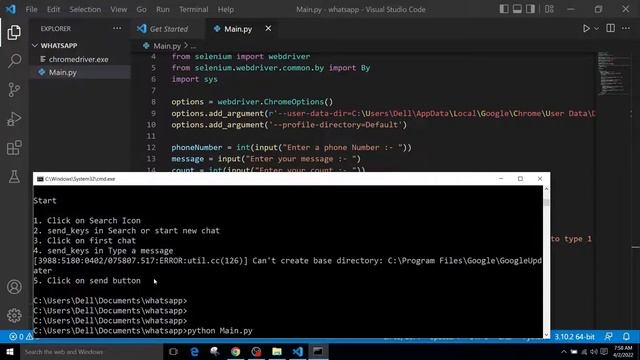Open feedback icon in status bar
Screen dimensions: 640x360
click(x=608, y=337)
